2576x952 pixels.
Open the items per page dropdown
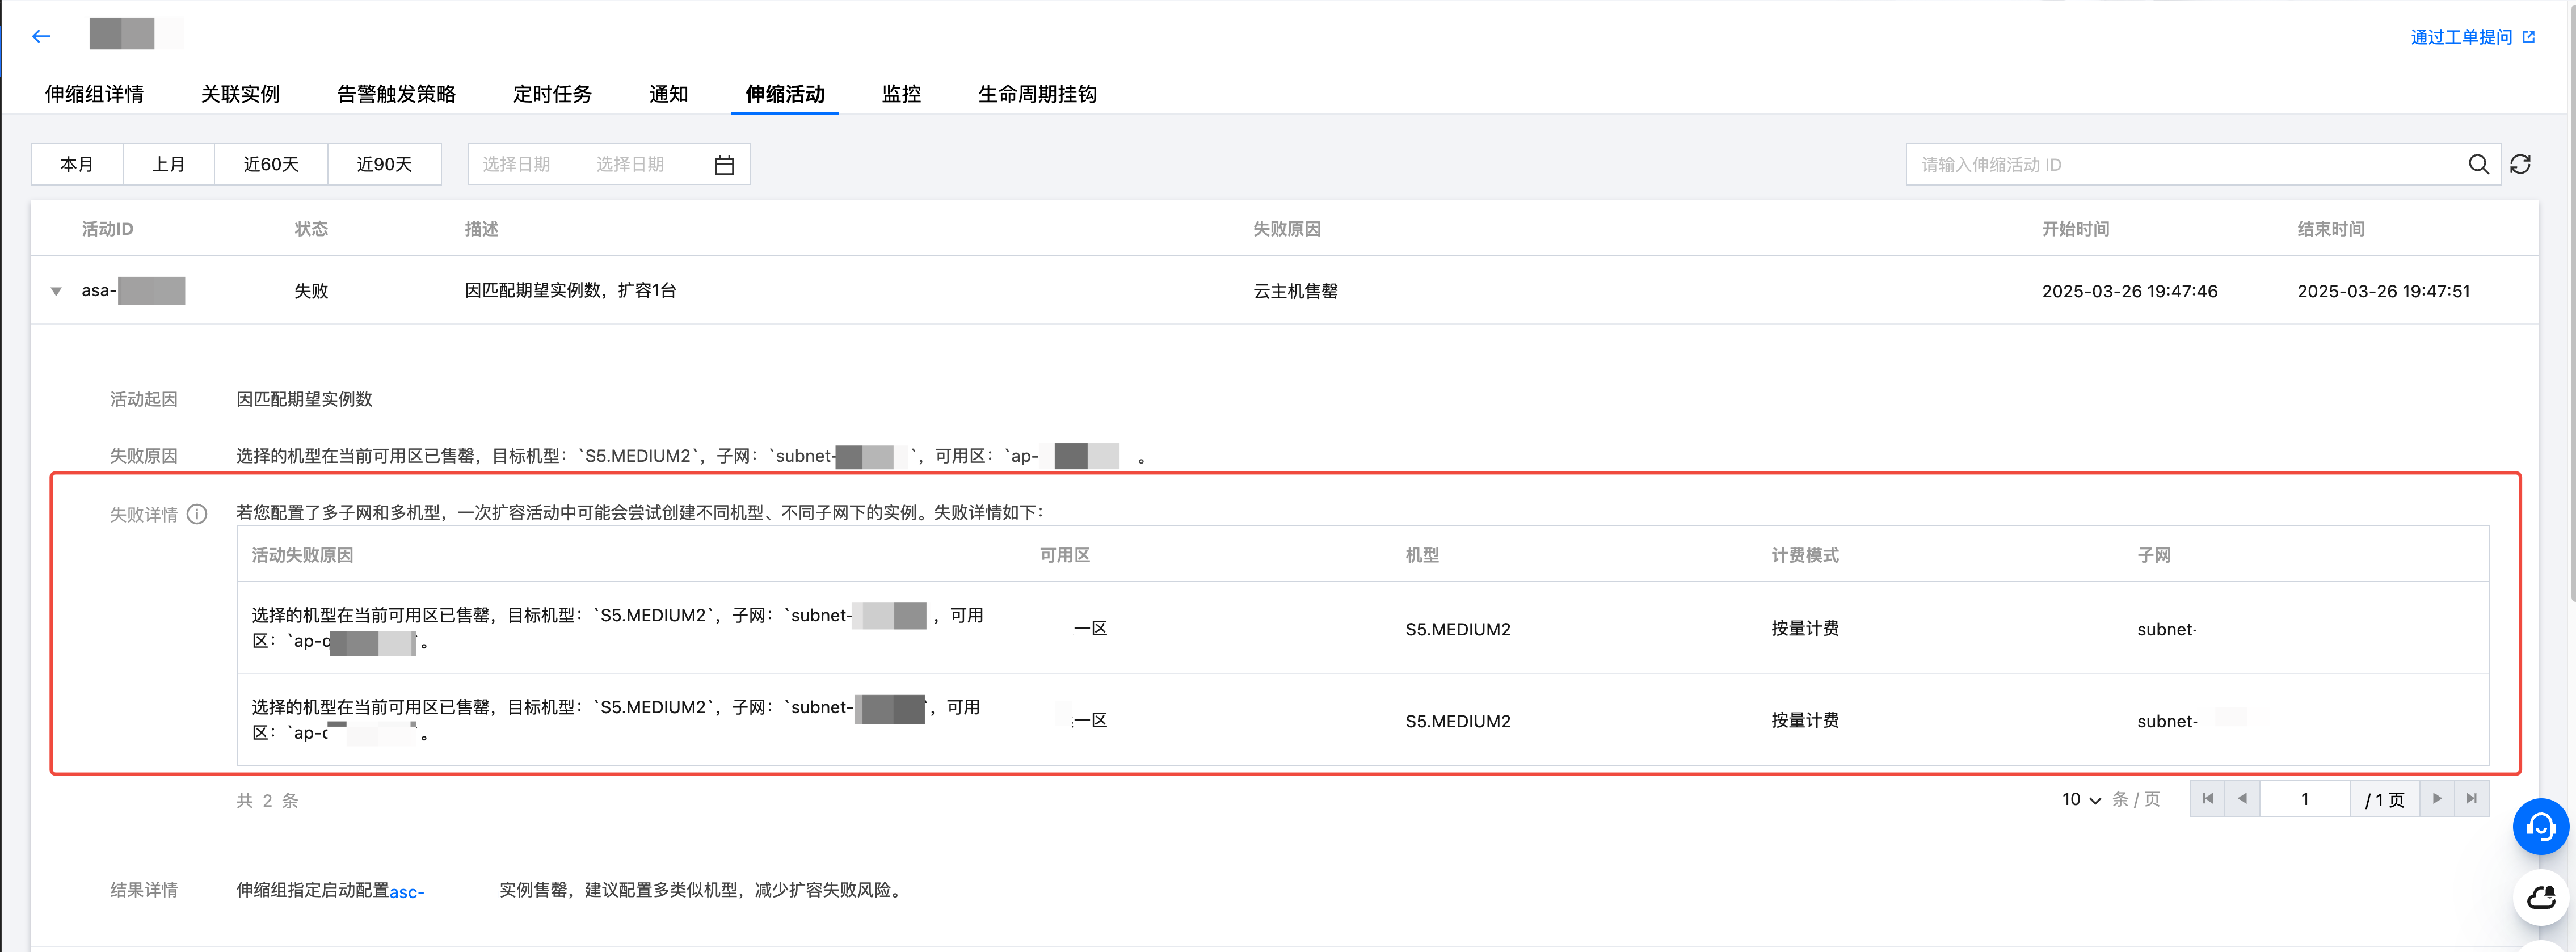pyautogui.click(x=2081, y=800)
